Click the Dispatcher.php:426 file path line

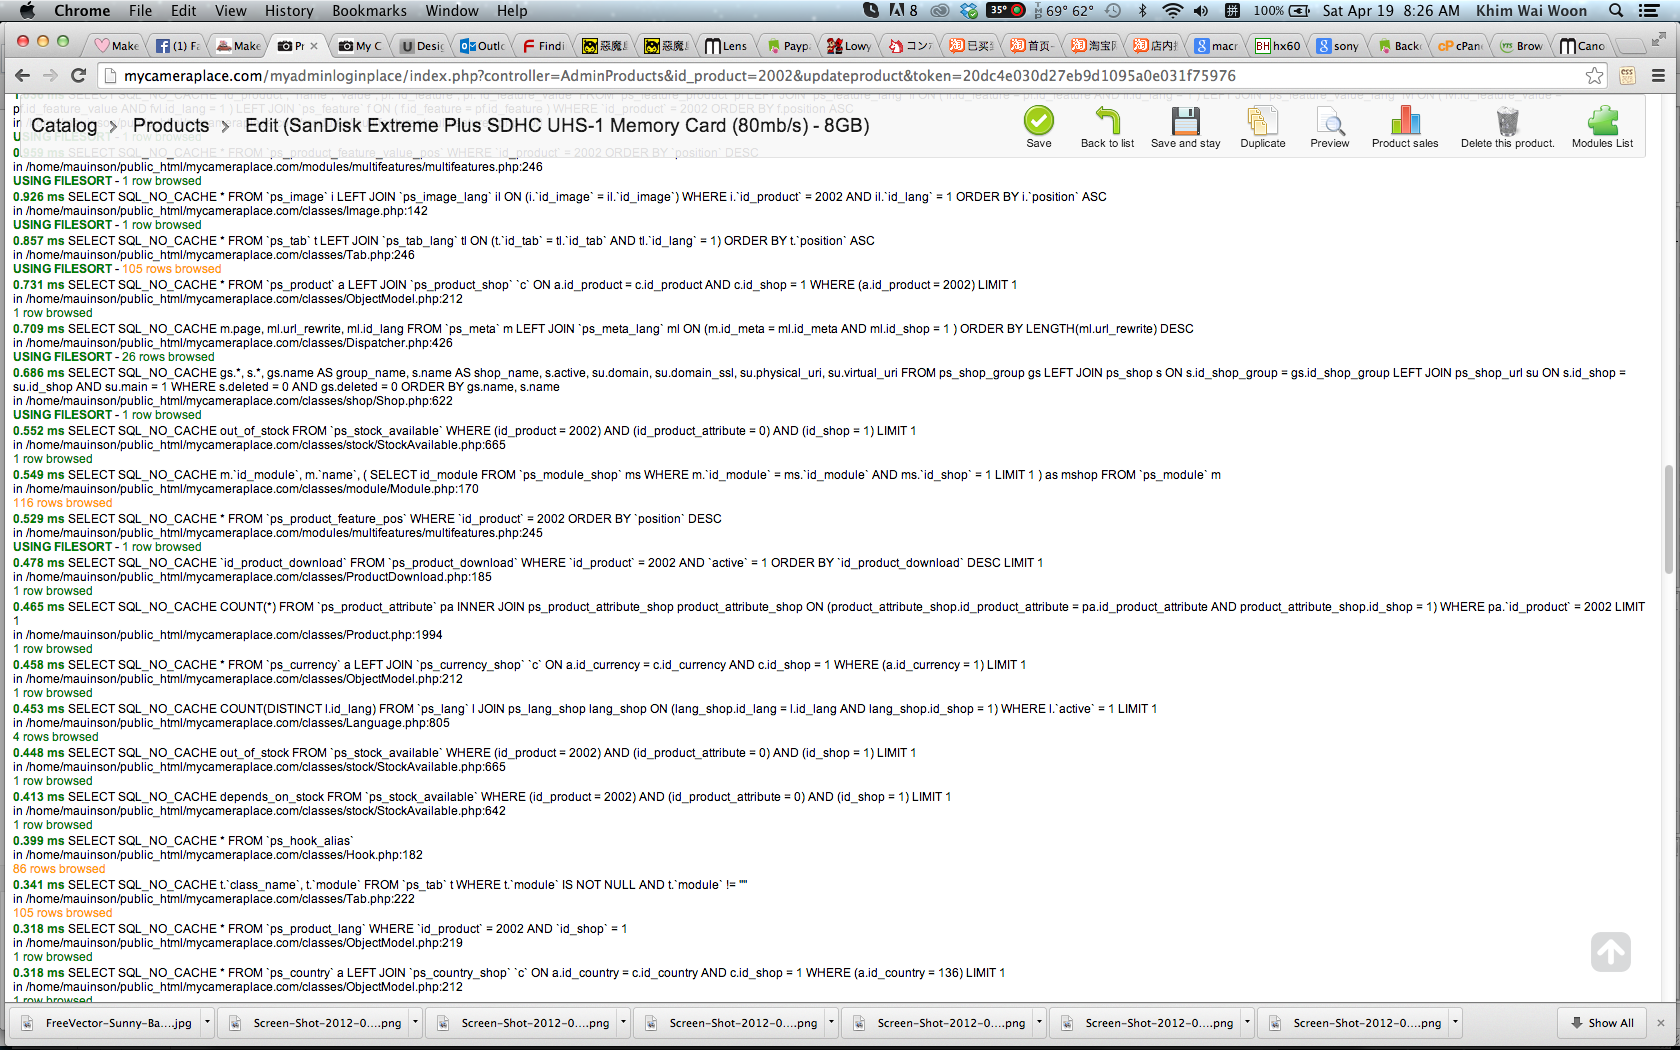[x=233, y=343]
